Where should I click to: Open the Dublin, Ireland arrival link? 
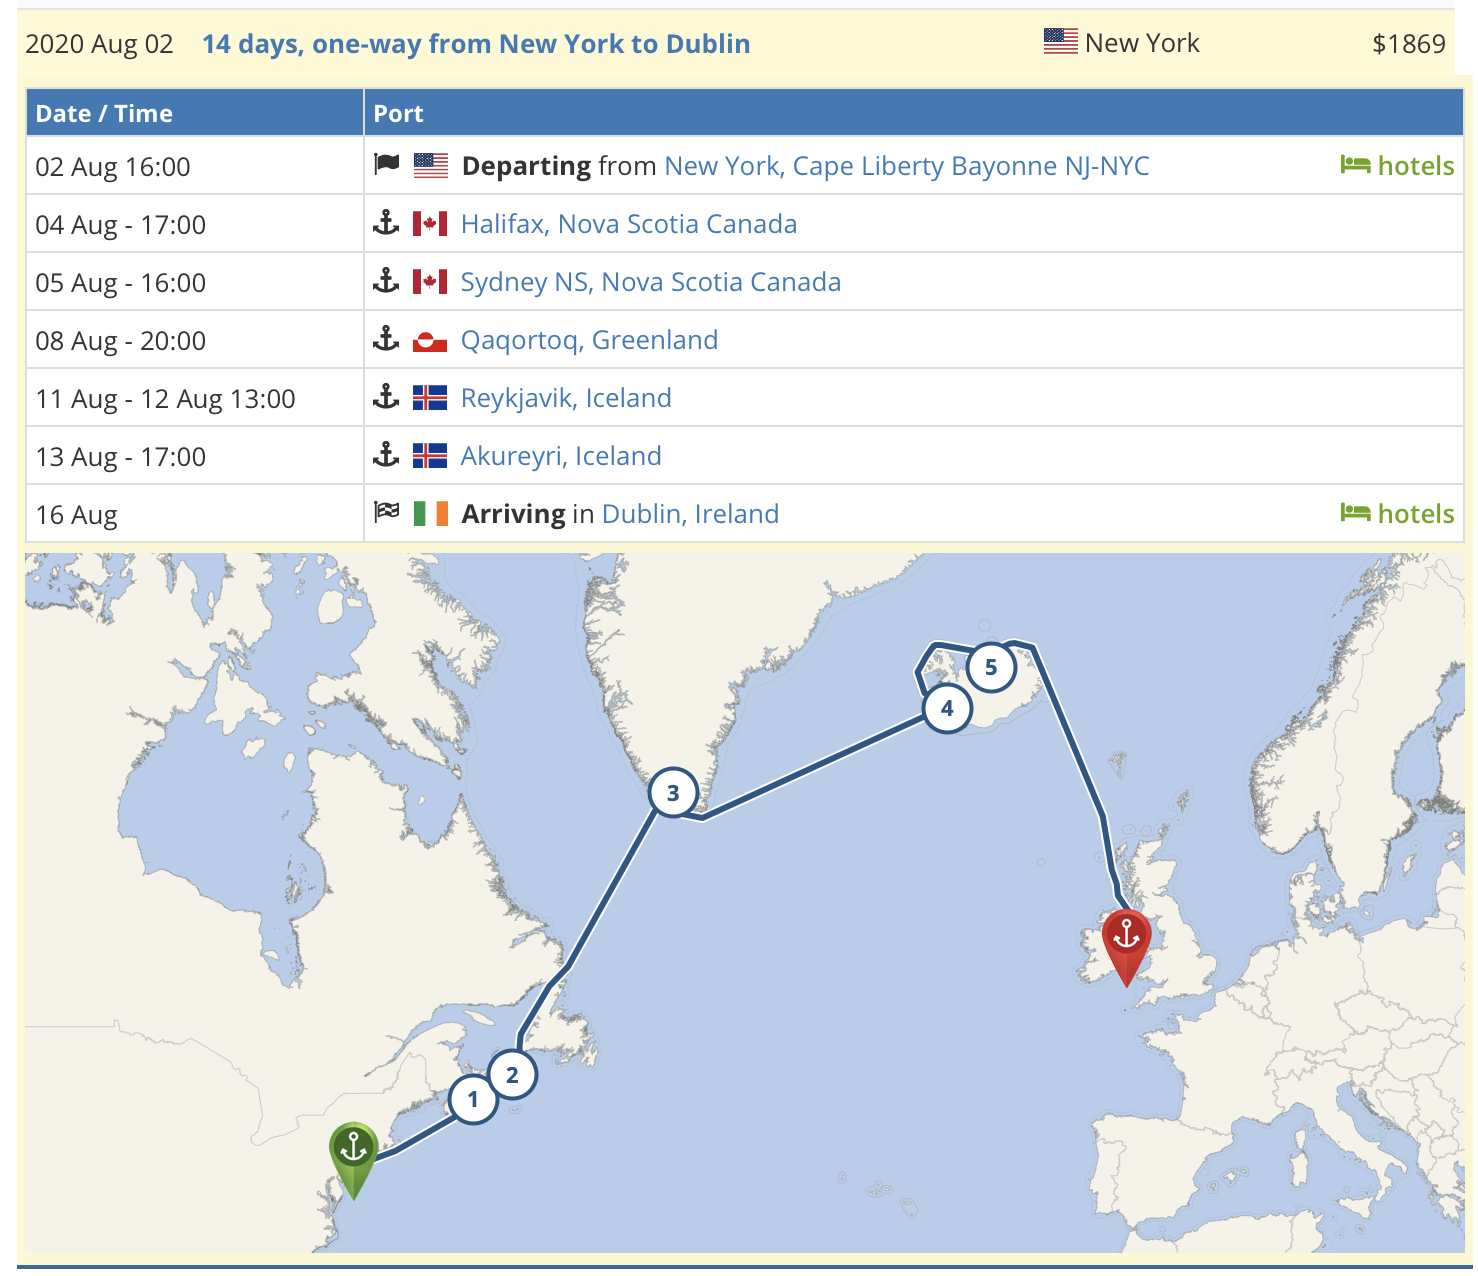coord(691,513)
